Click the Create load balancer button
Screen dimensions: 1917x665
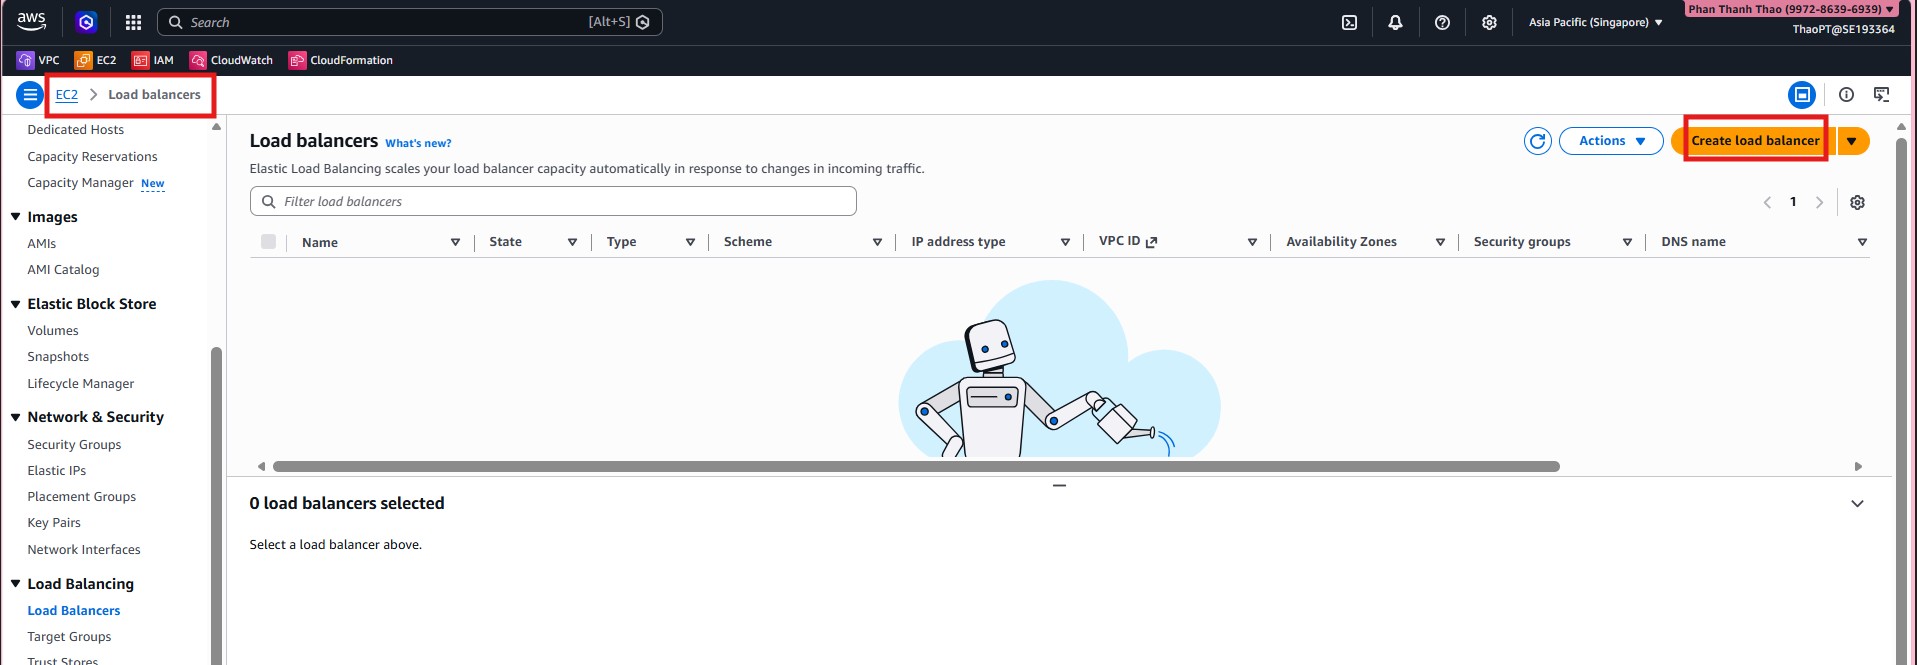pos(1755,141)
